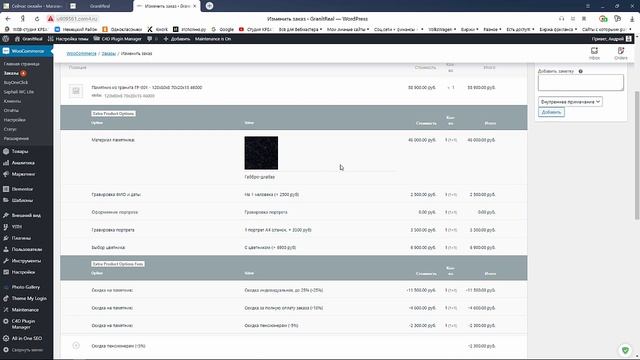The image size is (640, 360).
Task: Open the Orders panel icon
Action: tap(621, 53)
